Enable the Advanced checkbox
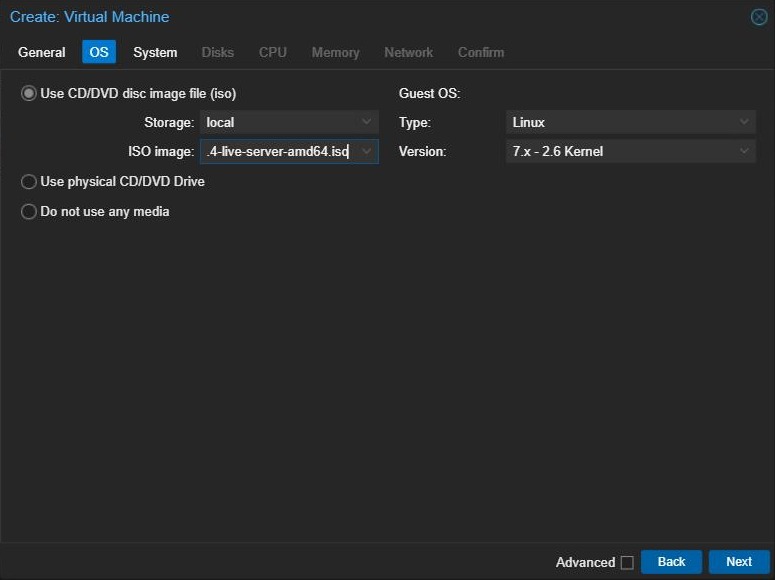775x580 pixels. tap(627, 562)
